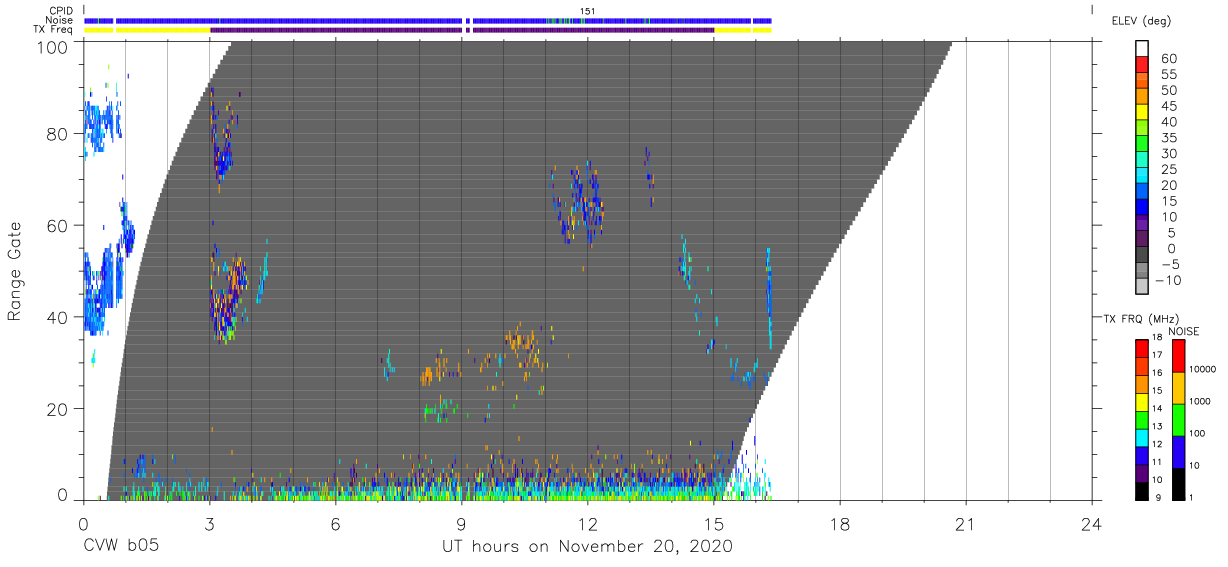Click the purple TX Freq bar segment near 6 UT
This screenshot has width=1228, height=567.
[337, 30]
